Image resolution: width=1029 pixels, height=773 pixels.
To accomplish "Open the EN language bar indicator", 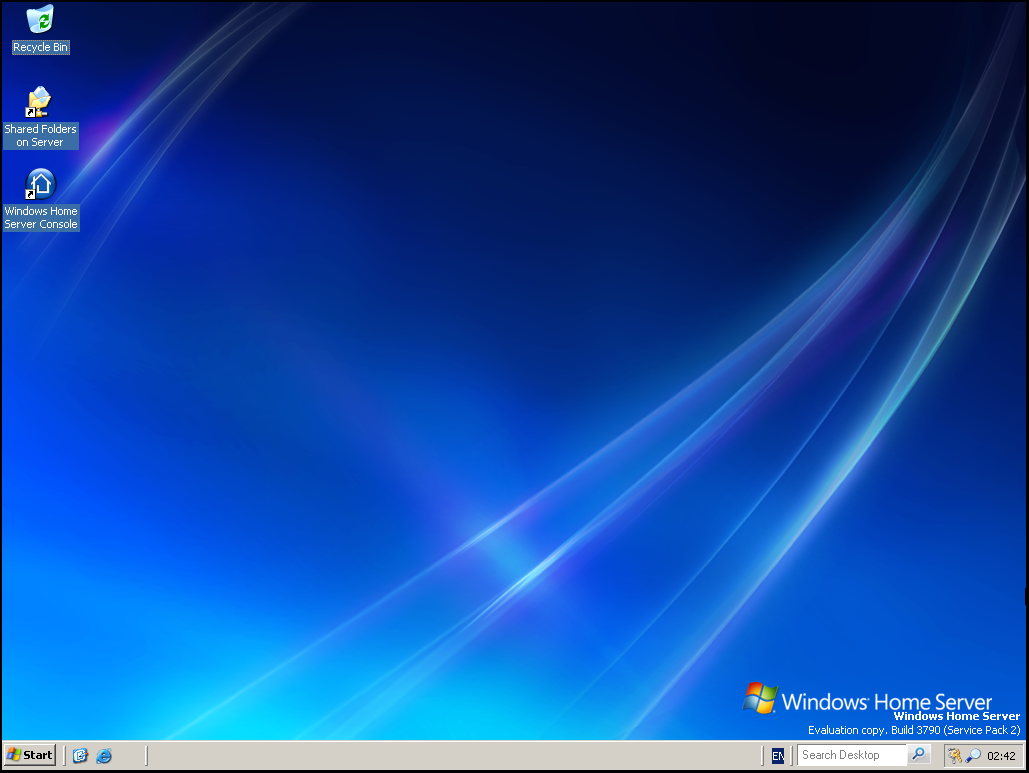I will [x=778, y=756].
